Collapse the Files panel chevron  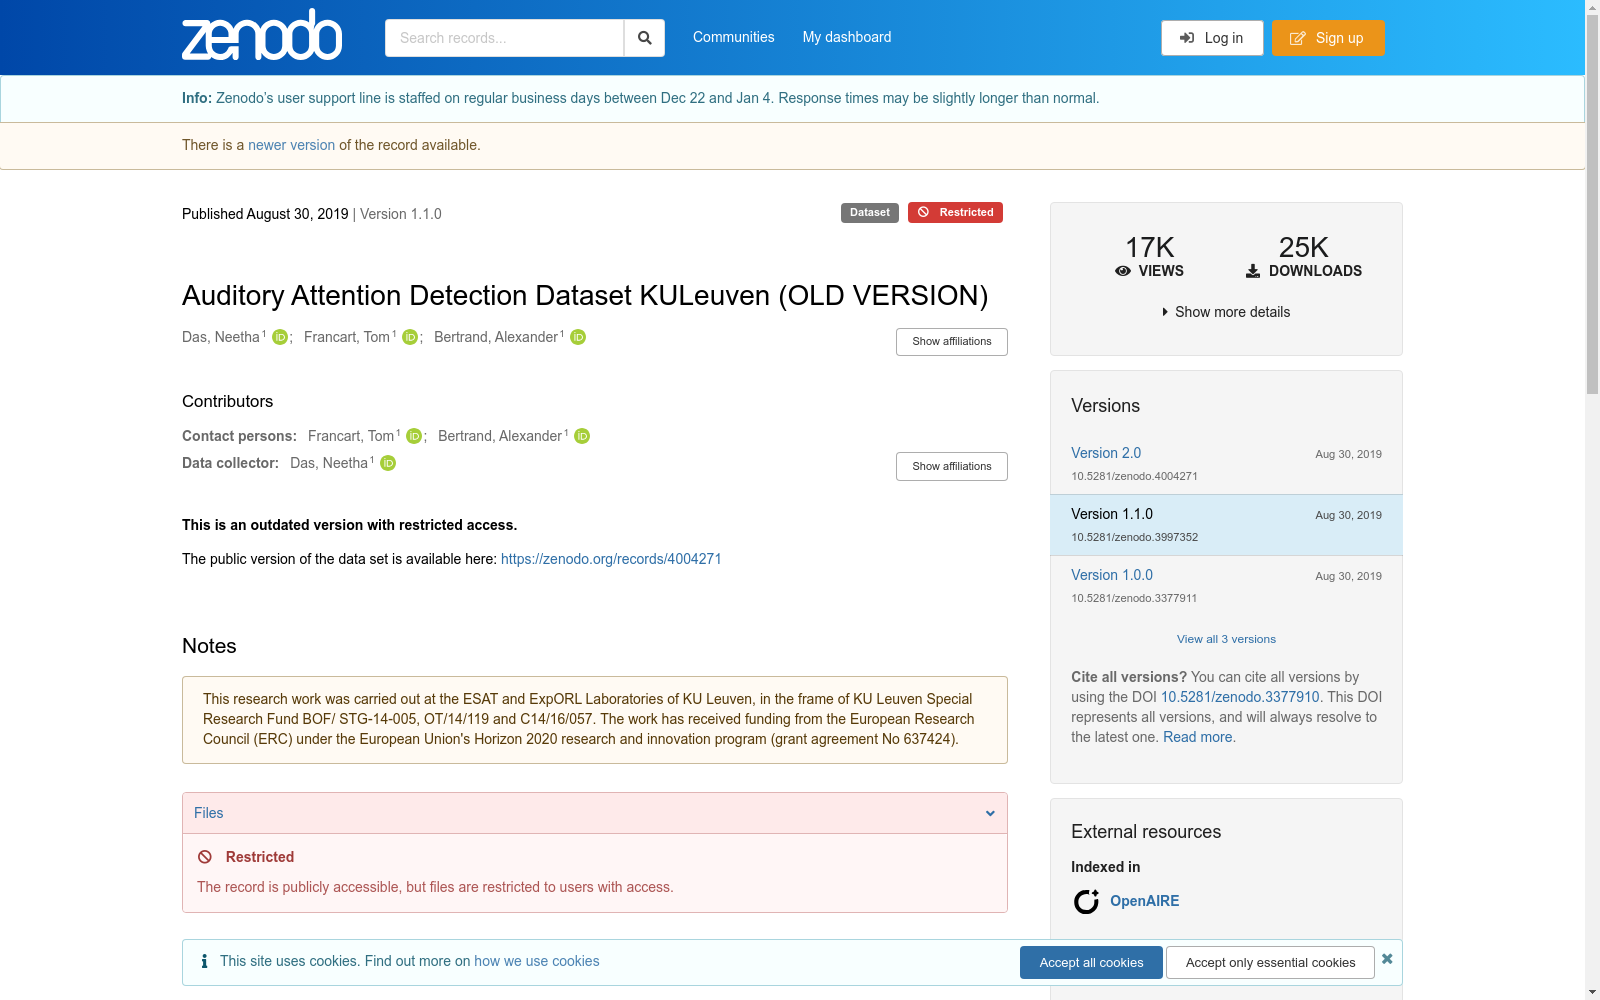[990, 813]
